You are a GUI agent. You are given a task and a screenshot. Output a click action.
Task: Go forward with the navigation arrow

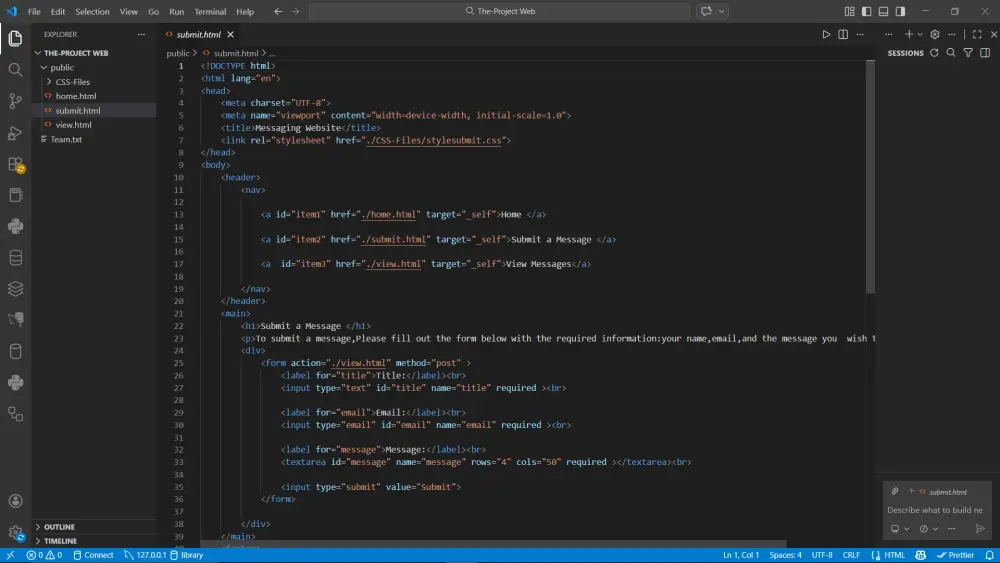[295, 11]
